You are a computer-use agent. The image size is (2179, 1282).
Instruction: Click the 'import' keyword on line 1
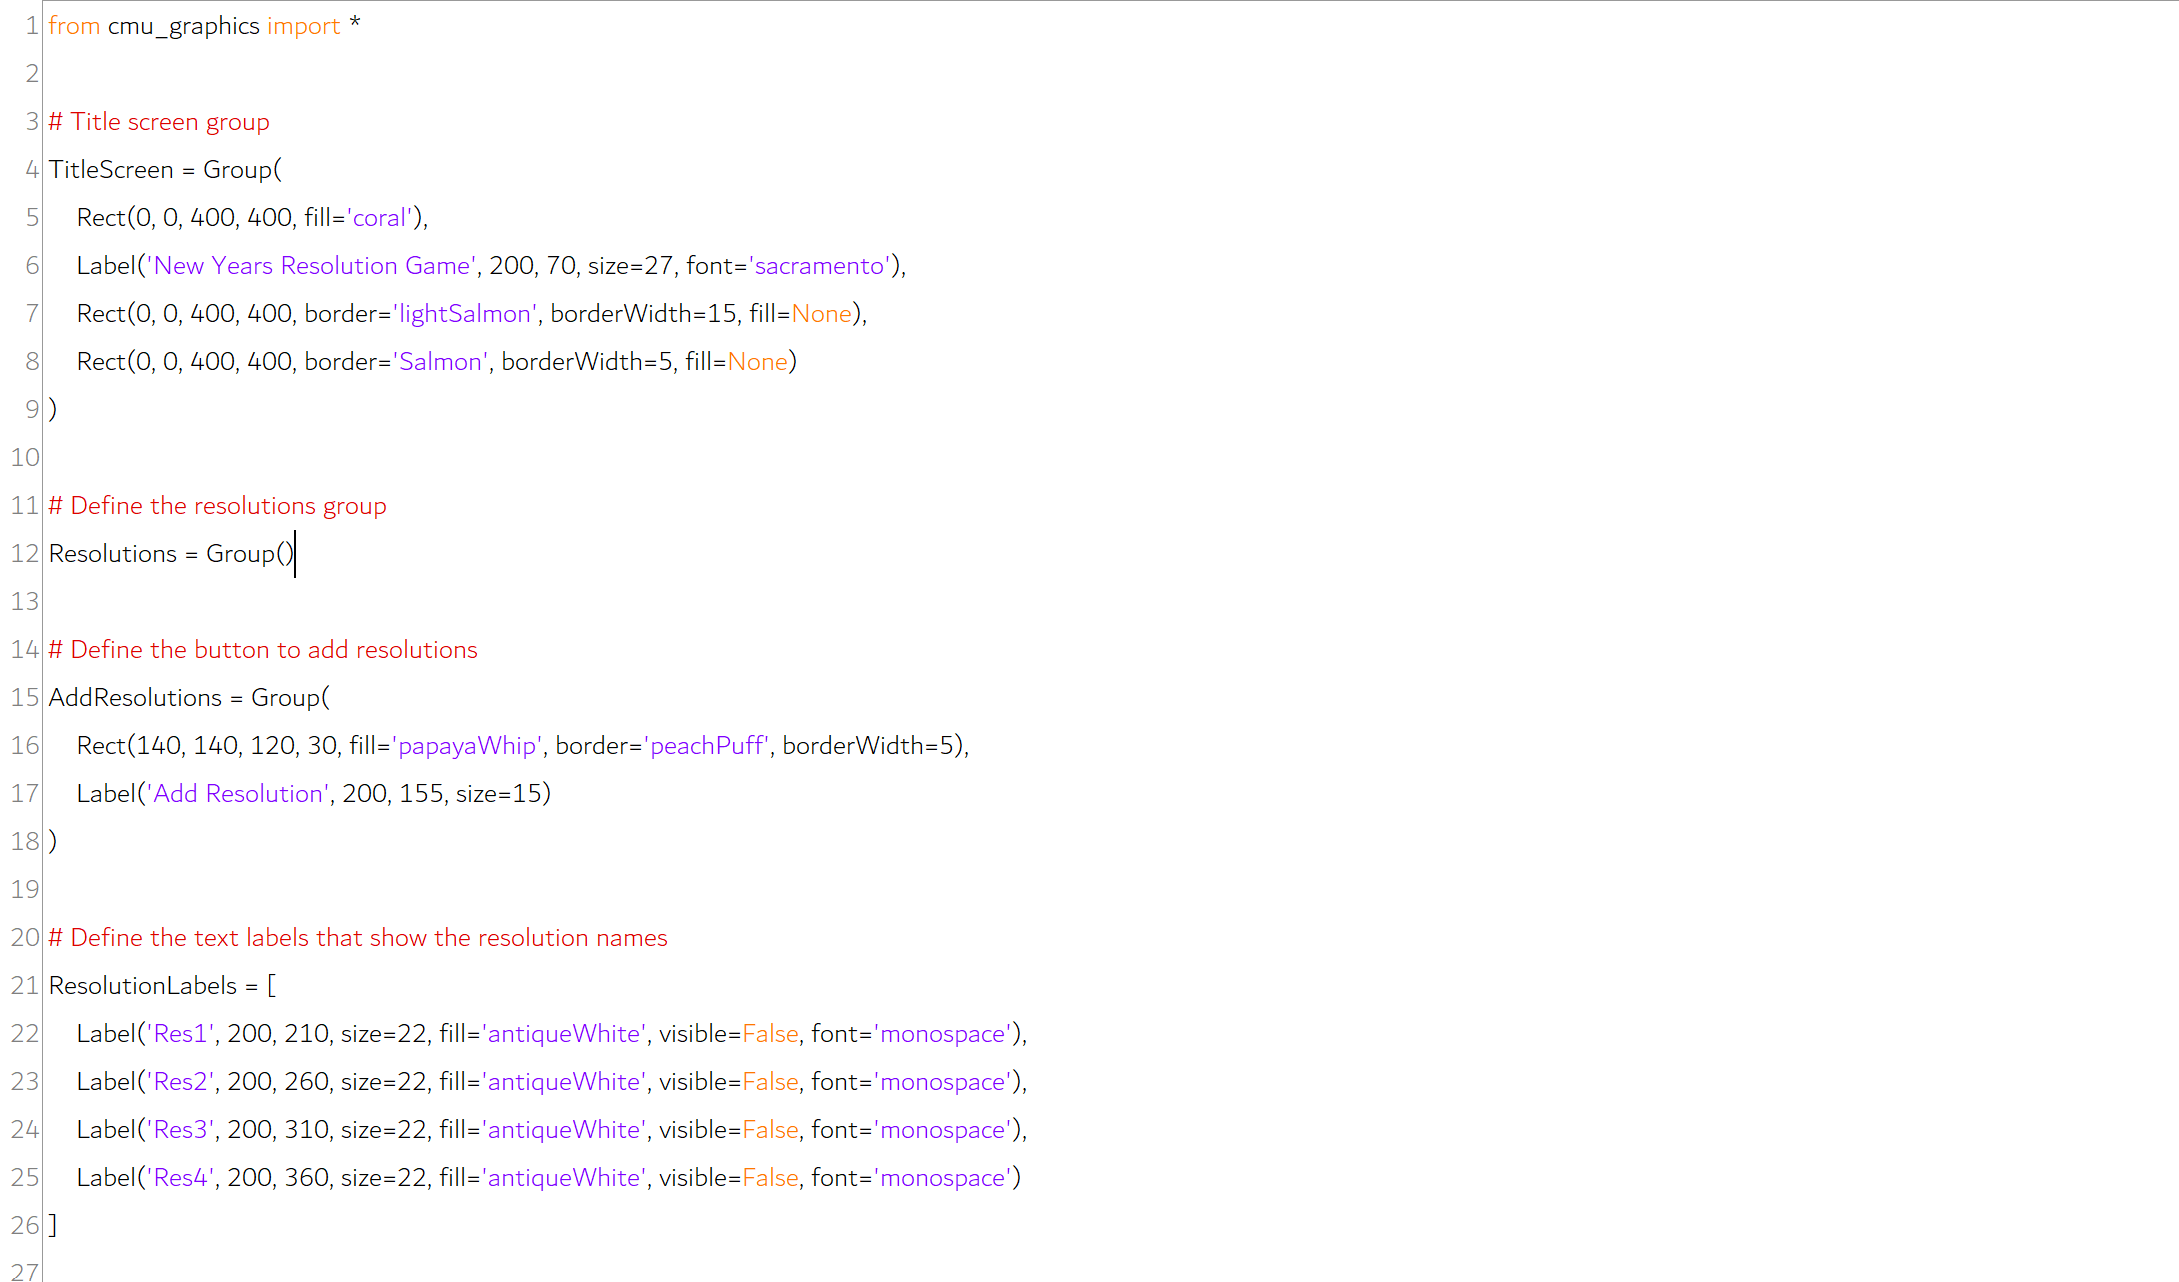coord(303,26)
